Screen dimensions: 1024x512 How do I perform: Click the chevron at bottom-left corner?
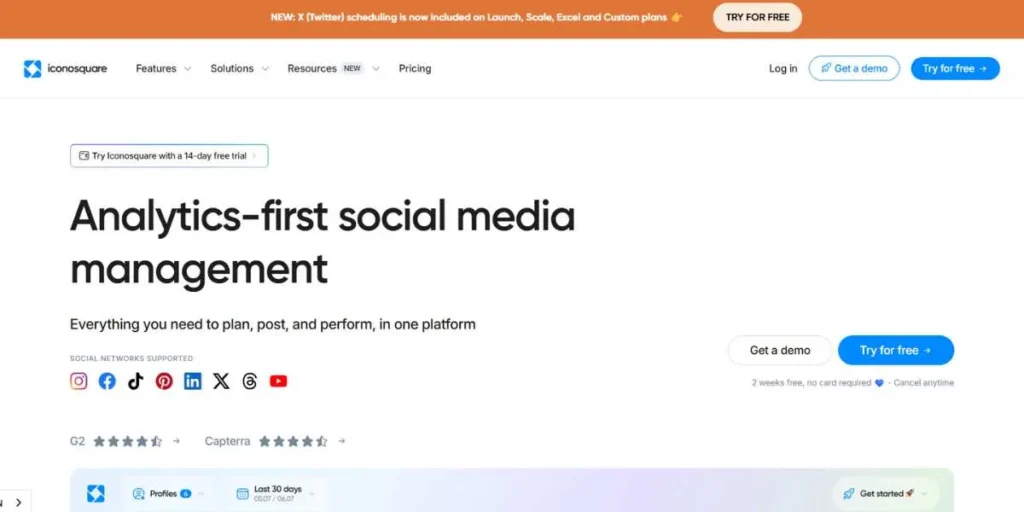[18, 503]
